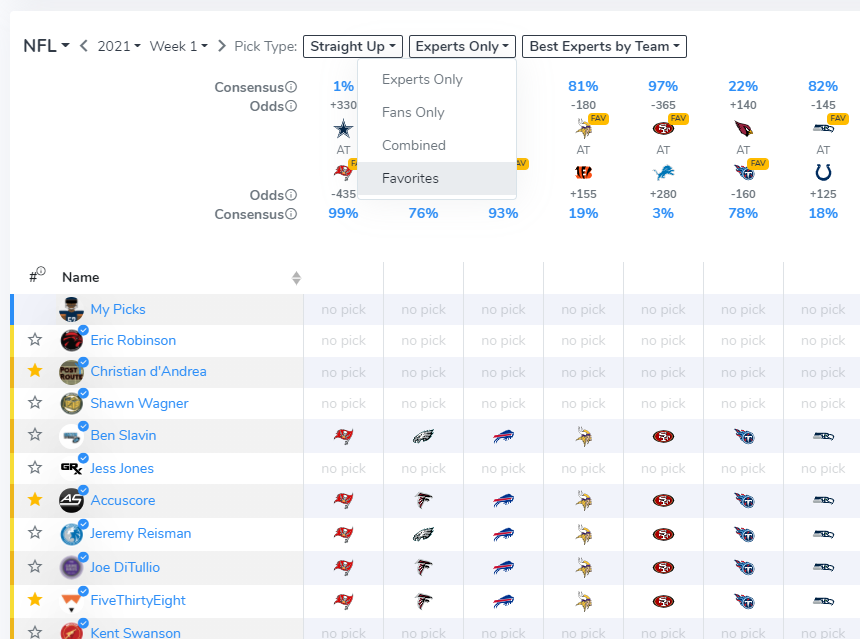Favorite Ben Slavin with star

pos(35,434)
